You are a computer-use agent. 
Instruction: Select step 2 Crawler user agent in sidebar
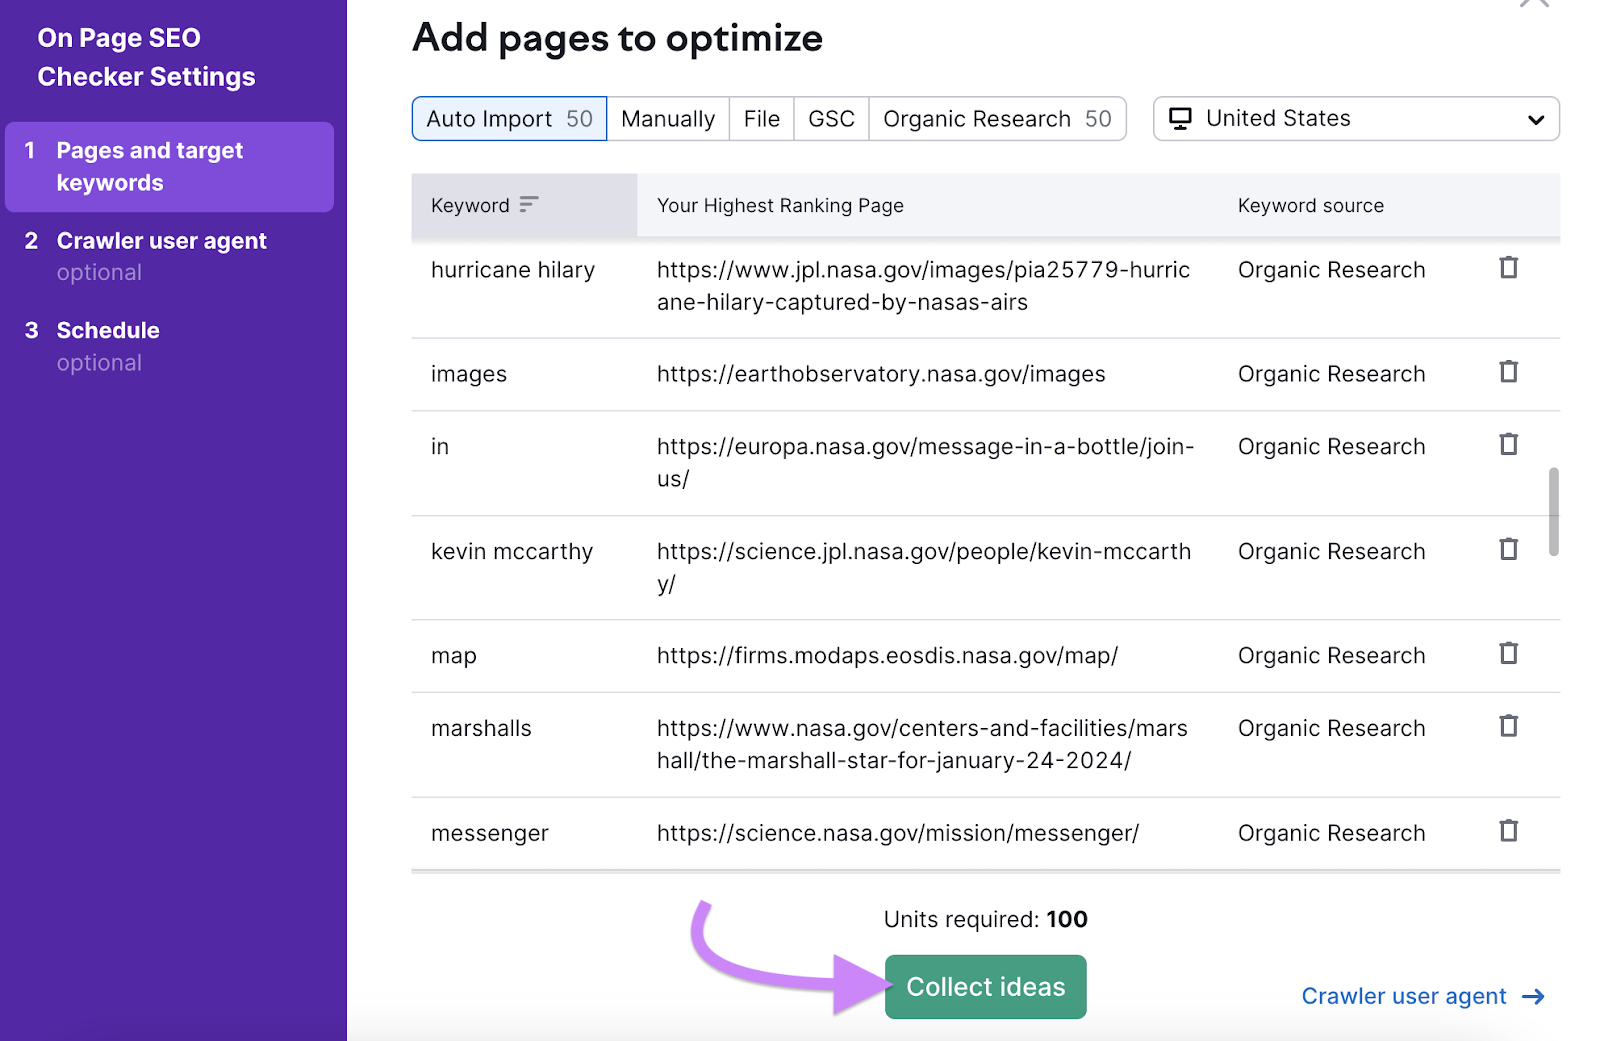(x=161, y=240)
